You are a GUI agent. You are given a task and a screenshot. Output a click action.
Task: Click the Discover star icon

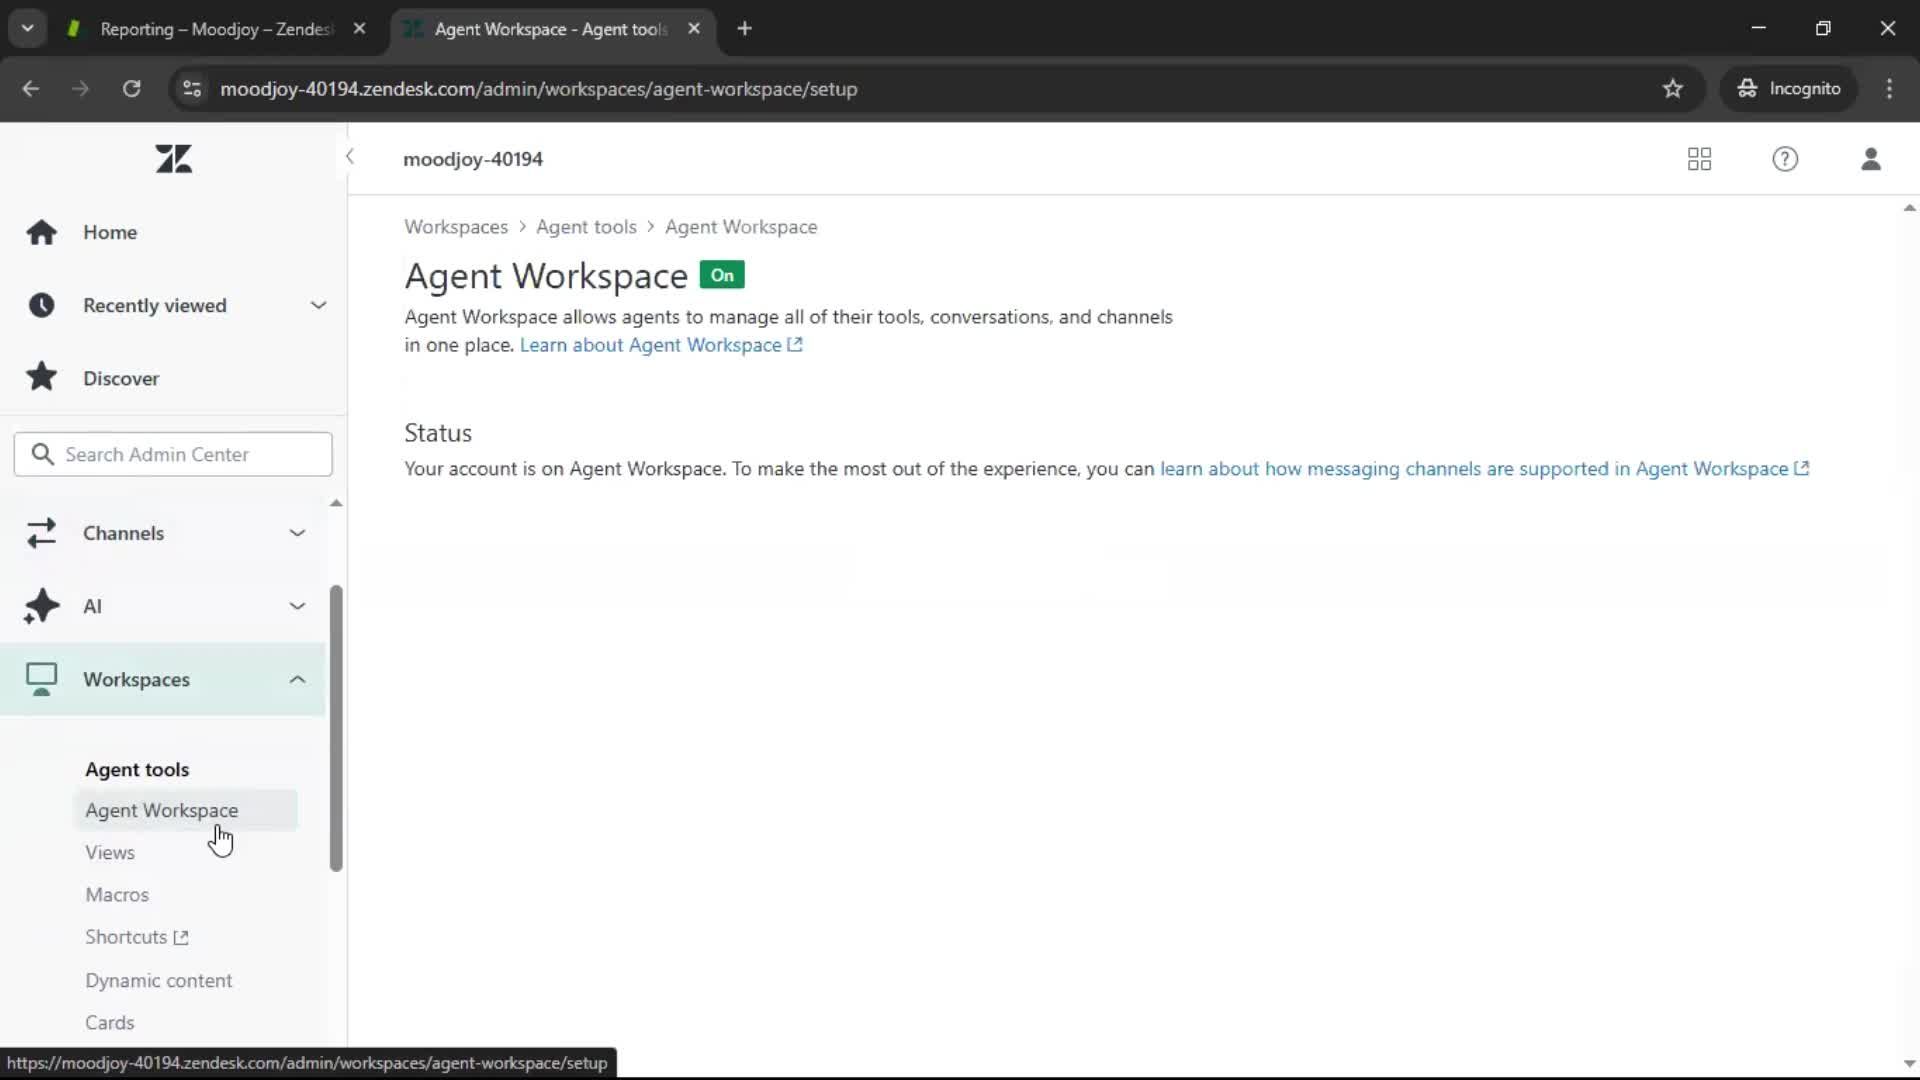[41, 377]
